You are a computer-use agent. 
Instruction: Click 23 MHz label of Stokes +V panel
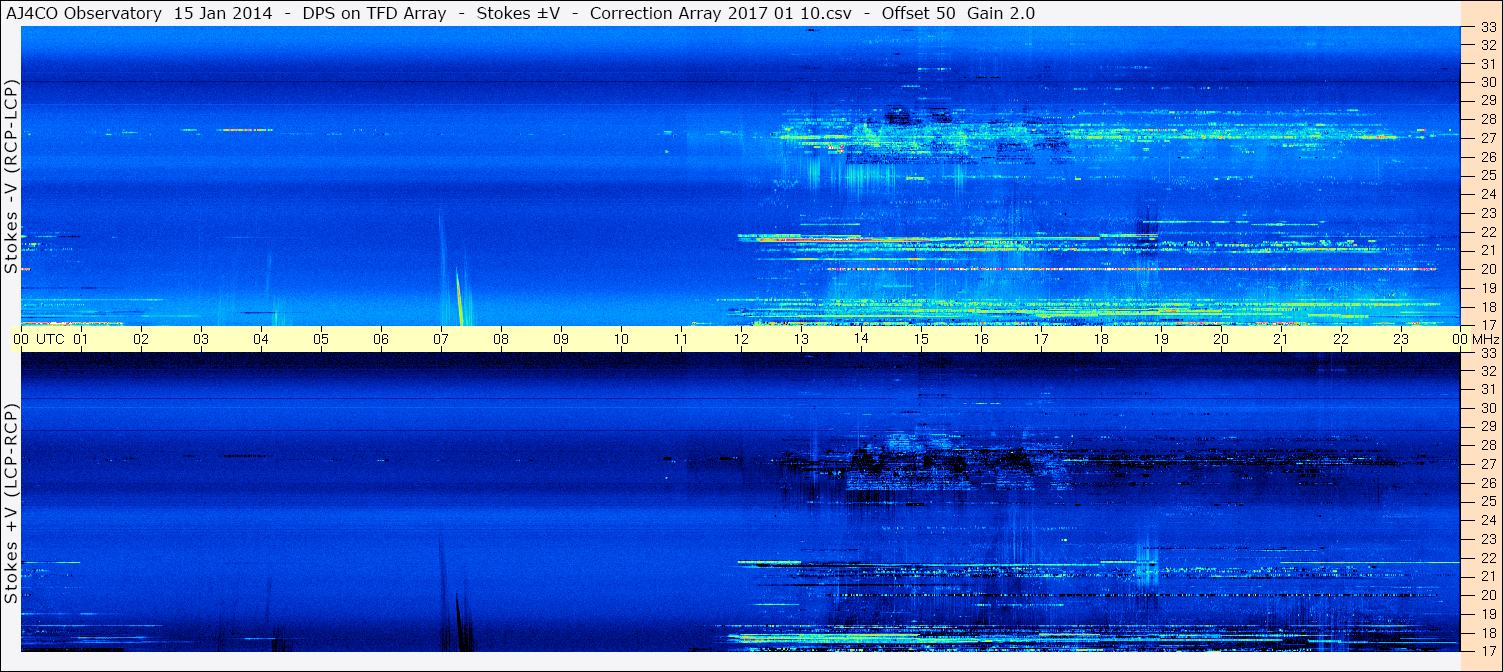click(x=1488, y=538)
